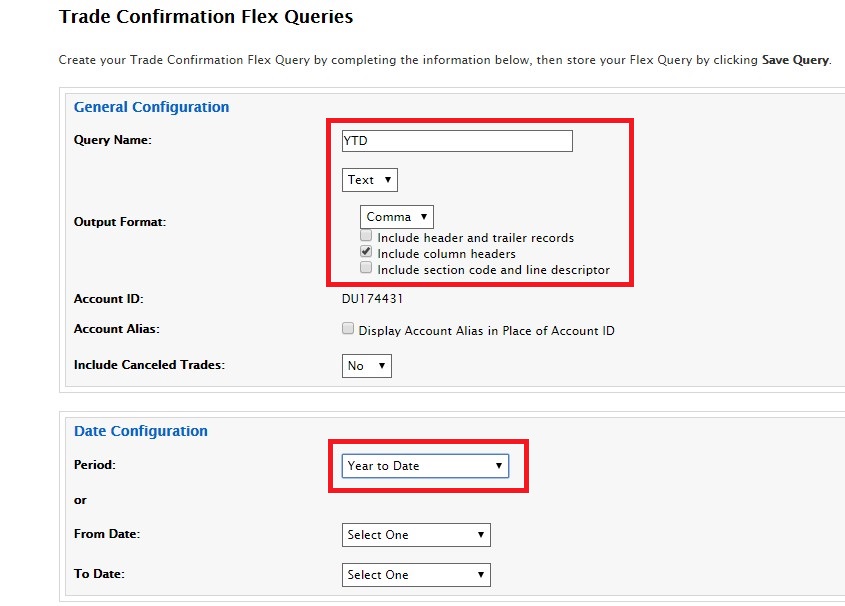845x606 pixels.
Task: Click the Query Name text field
Action: pyautogui.click(x=457, y=141)
